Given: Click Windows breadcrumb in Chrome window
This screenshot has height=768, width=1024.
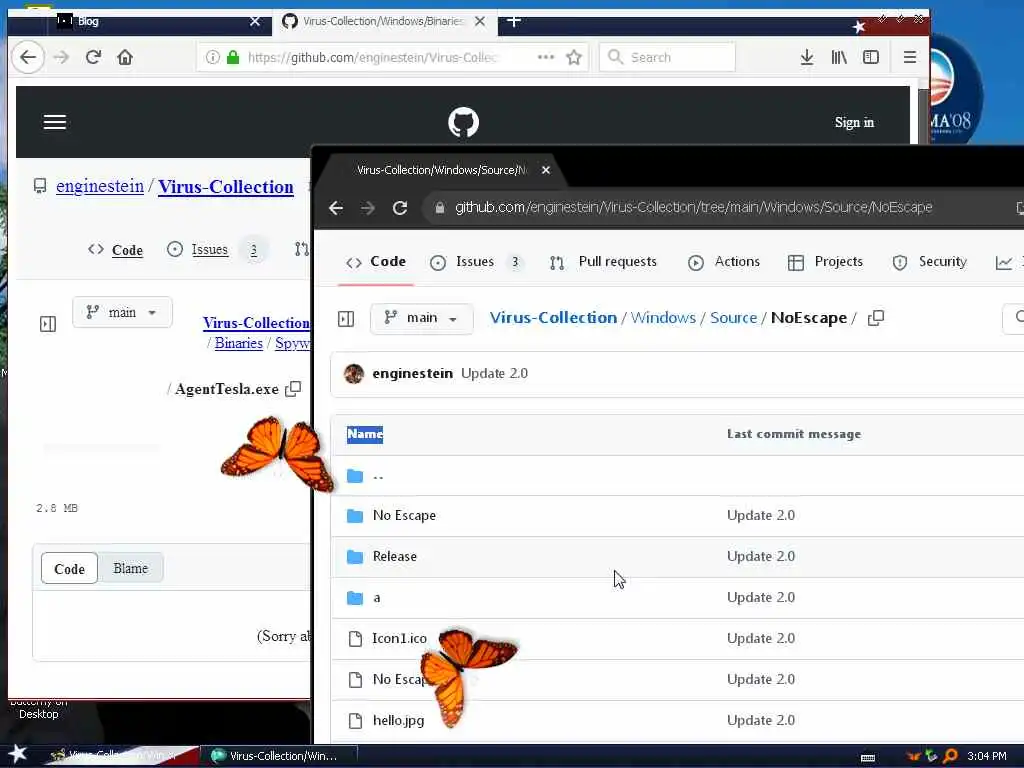Looking at the screenshot, I should [x=663, y=318].
